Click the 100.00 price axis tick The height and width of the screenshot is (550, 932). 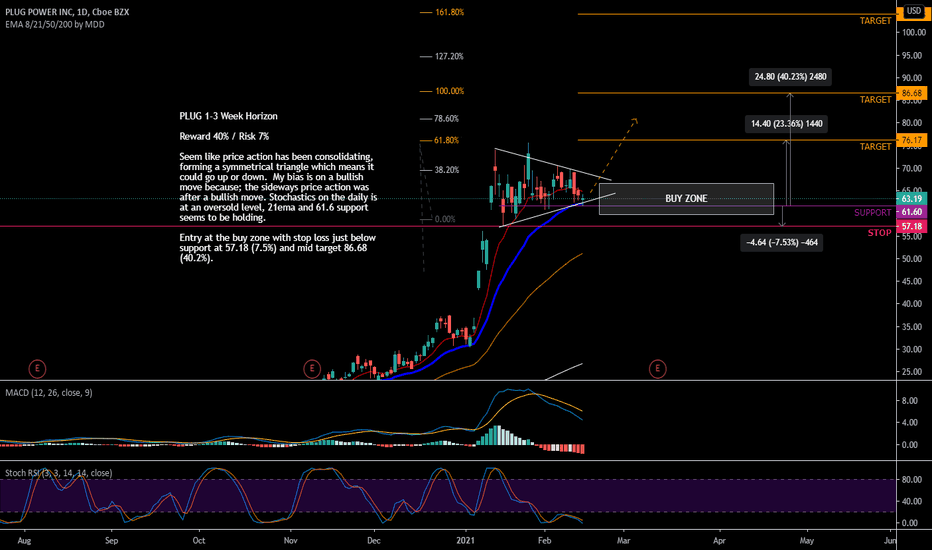point(912,32)
